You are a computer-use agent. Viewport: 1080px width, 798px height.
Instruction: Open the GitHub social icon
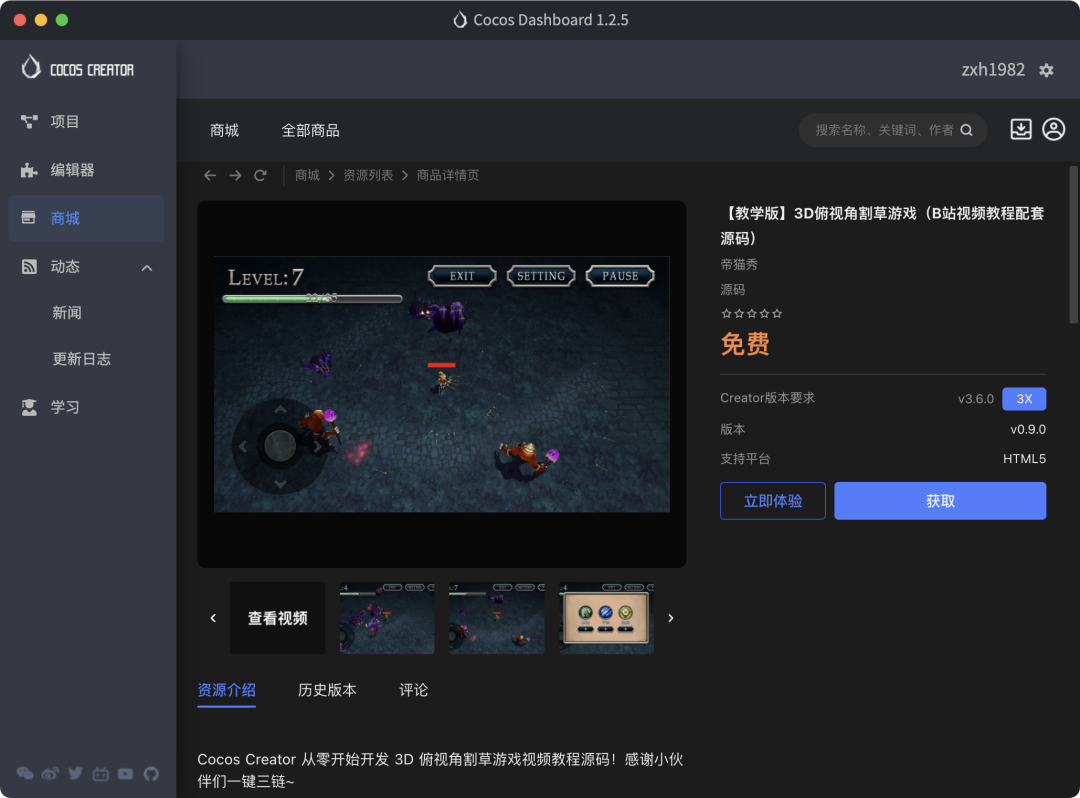pos(151,774)
